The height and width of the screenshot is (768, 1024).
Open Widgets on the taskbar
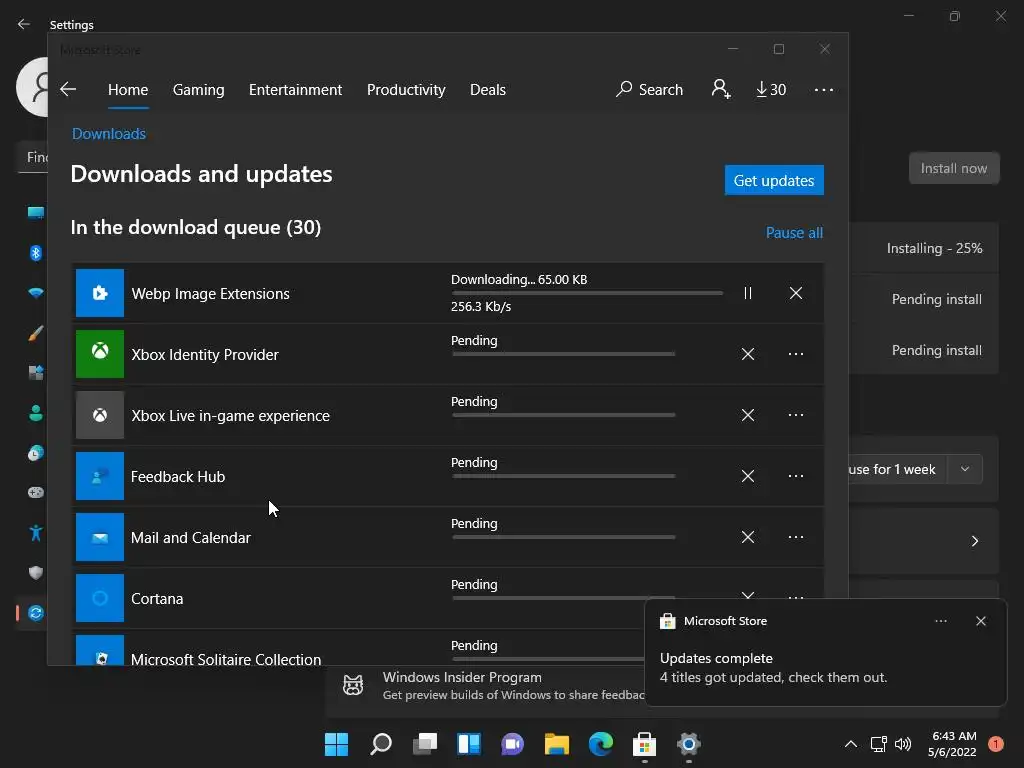(x=469, y=744)
